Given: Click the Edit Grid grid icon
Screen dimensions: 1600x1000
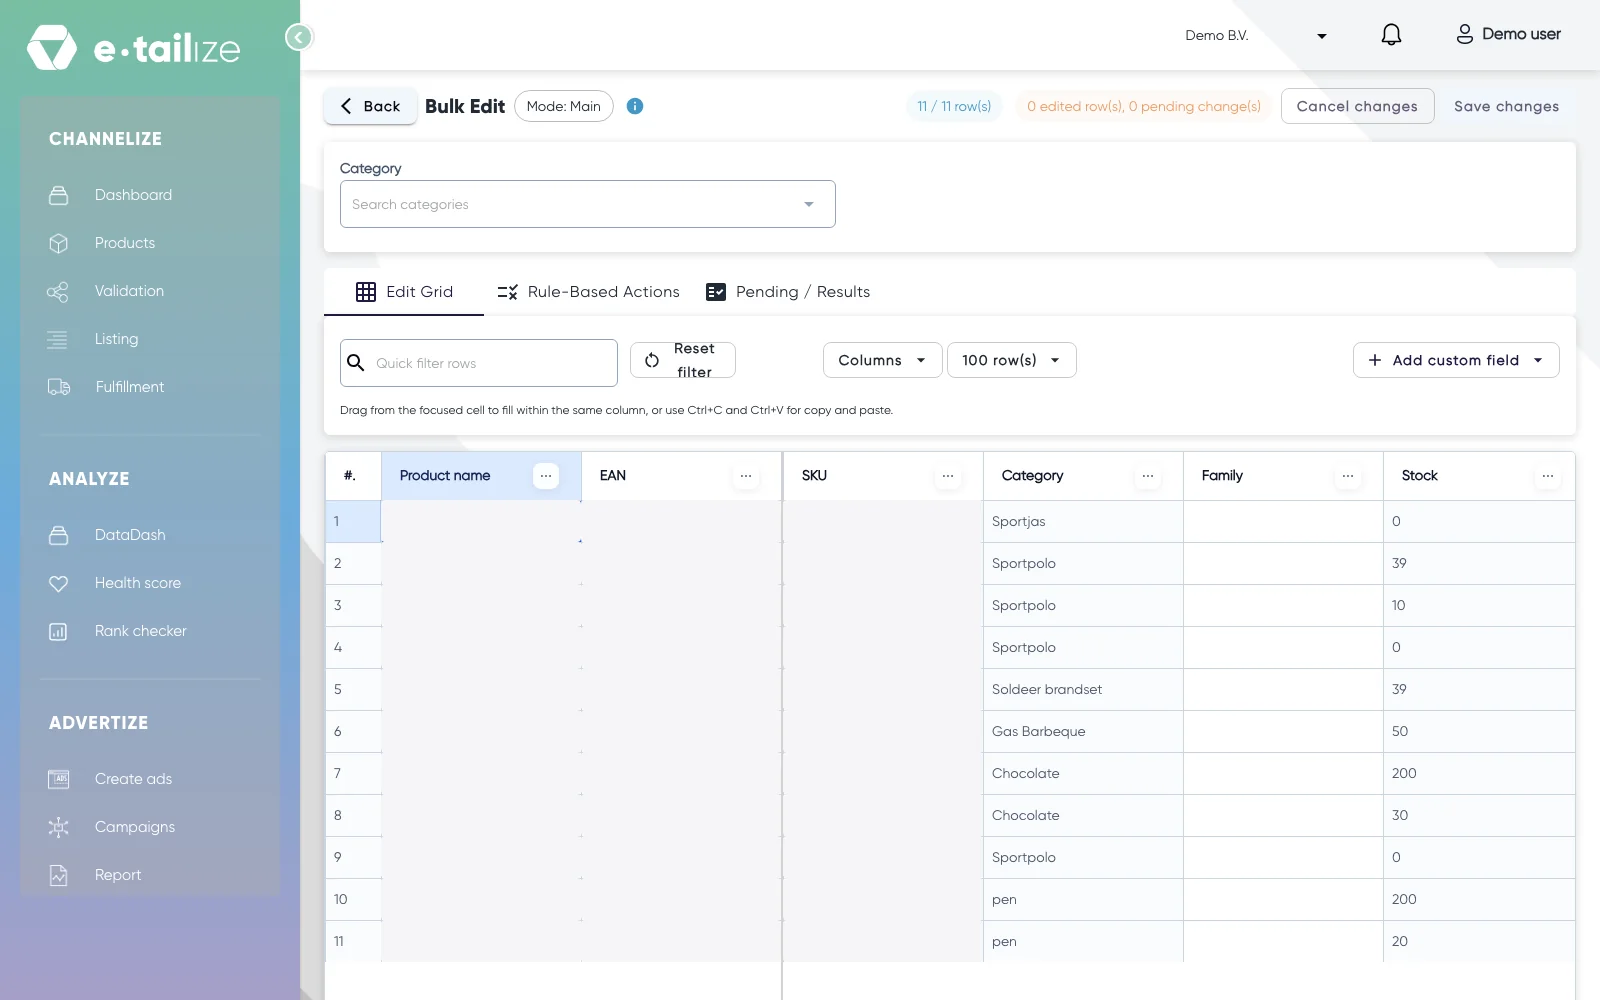Looking at the screenshot, I should 366,292.
